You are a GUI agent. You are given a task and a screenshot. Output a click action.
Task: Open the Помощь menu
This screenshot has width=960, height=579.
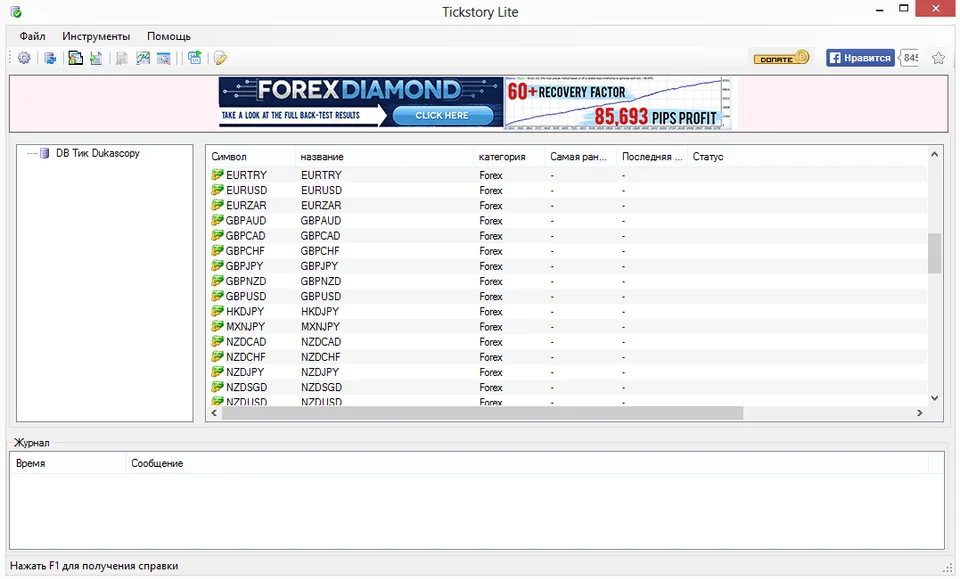pos(169,36)
